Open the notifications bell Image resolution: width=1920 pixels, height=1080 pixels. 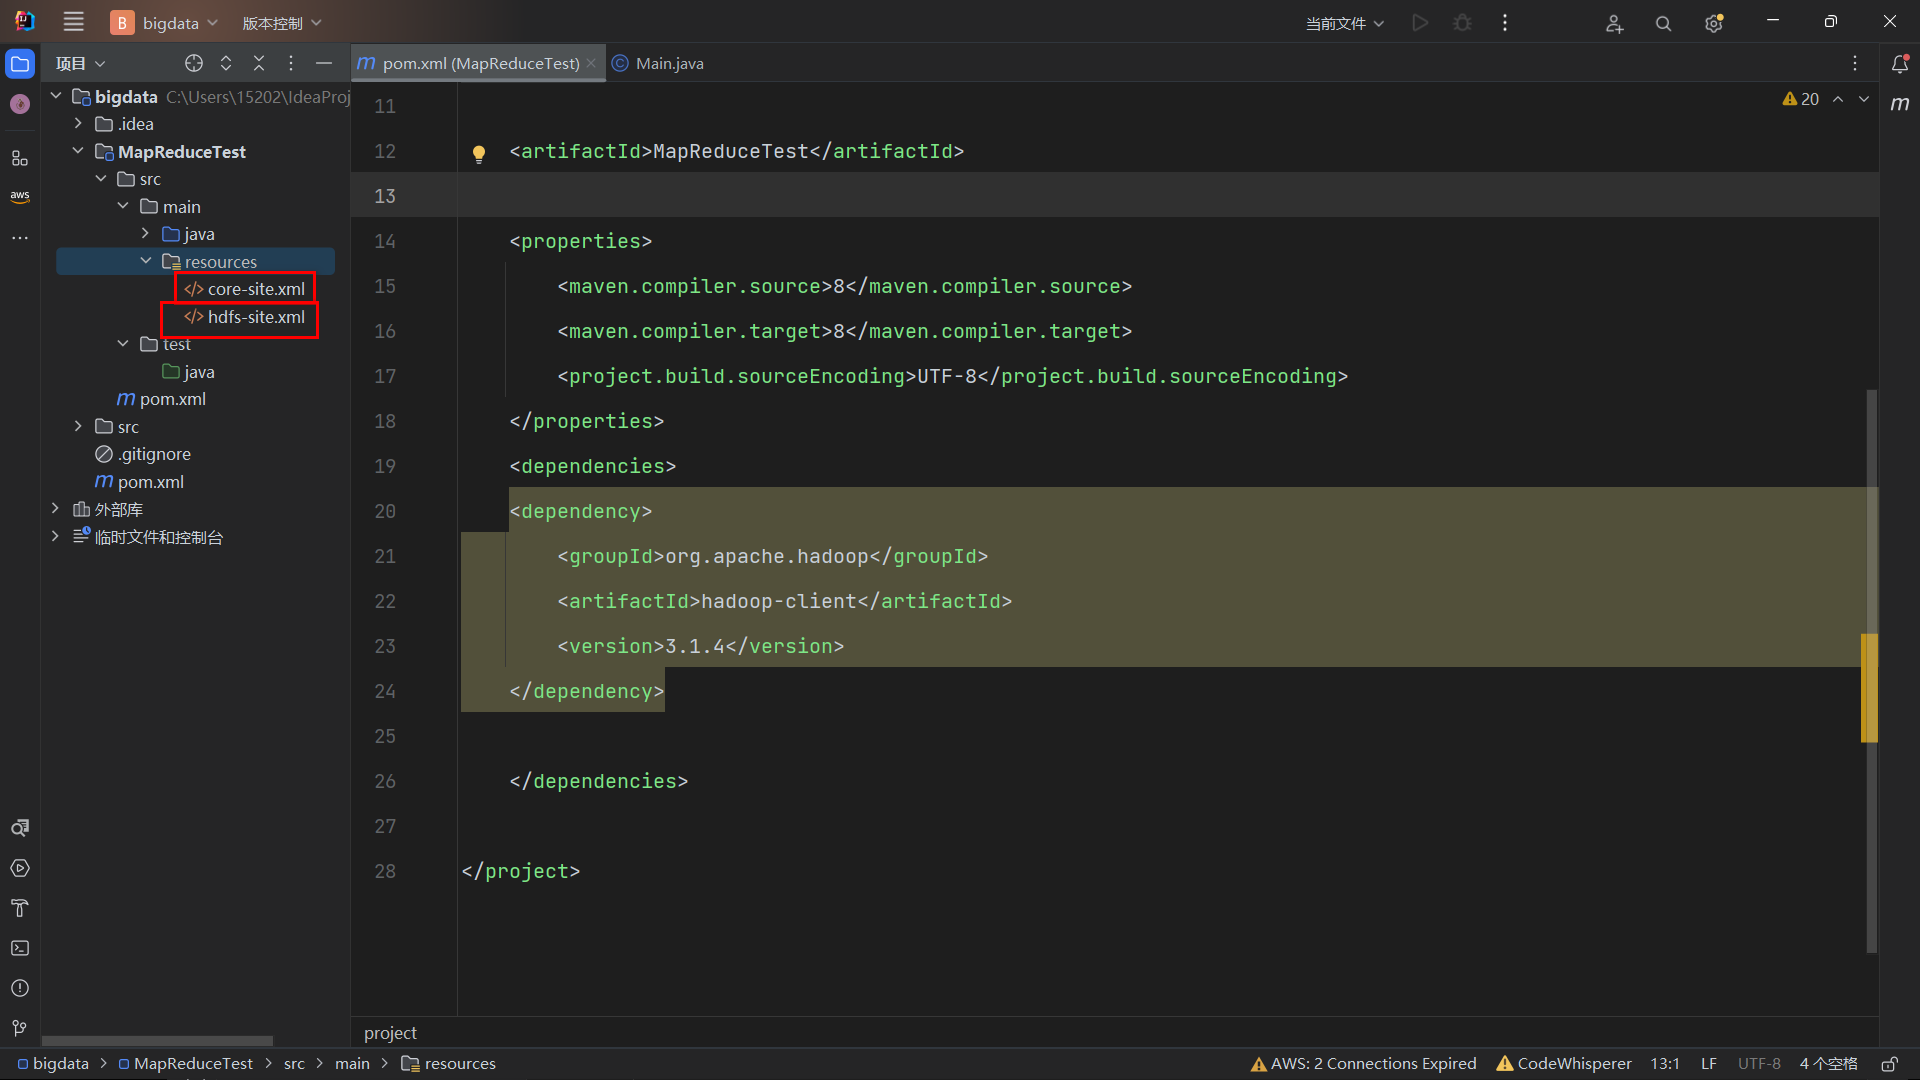pyautogui.click(x=1900, y=63)
